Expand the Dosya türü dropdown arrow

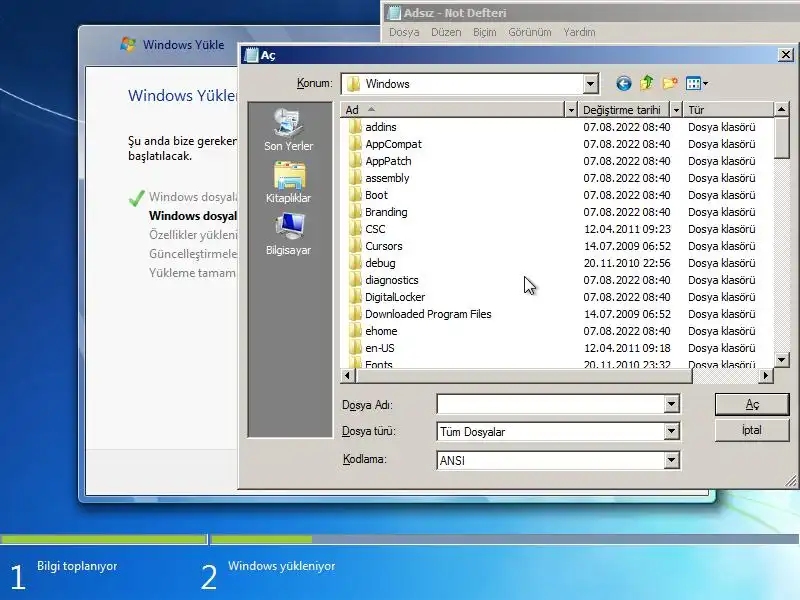click(671, 432)
